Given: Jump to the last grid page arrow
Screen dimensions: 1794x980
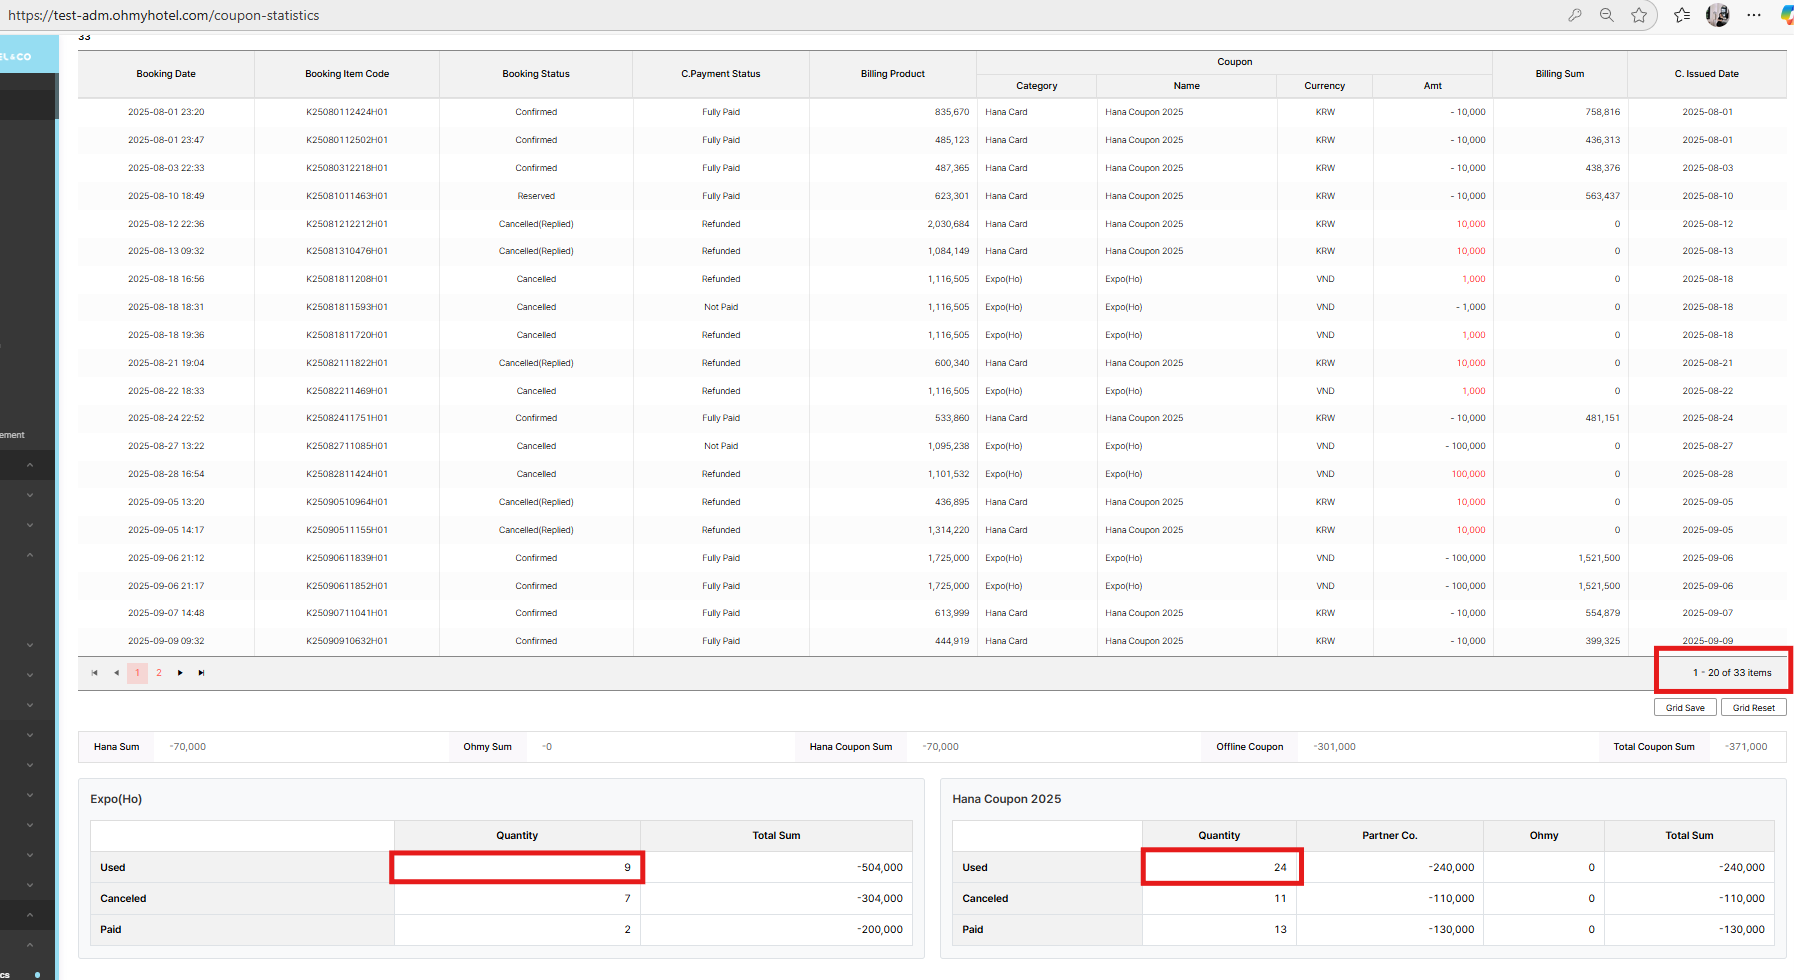Looking at the screenshot, I should point(201,673).
